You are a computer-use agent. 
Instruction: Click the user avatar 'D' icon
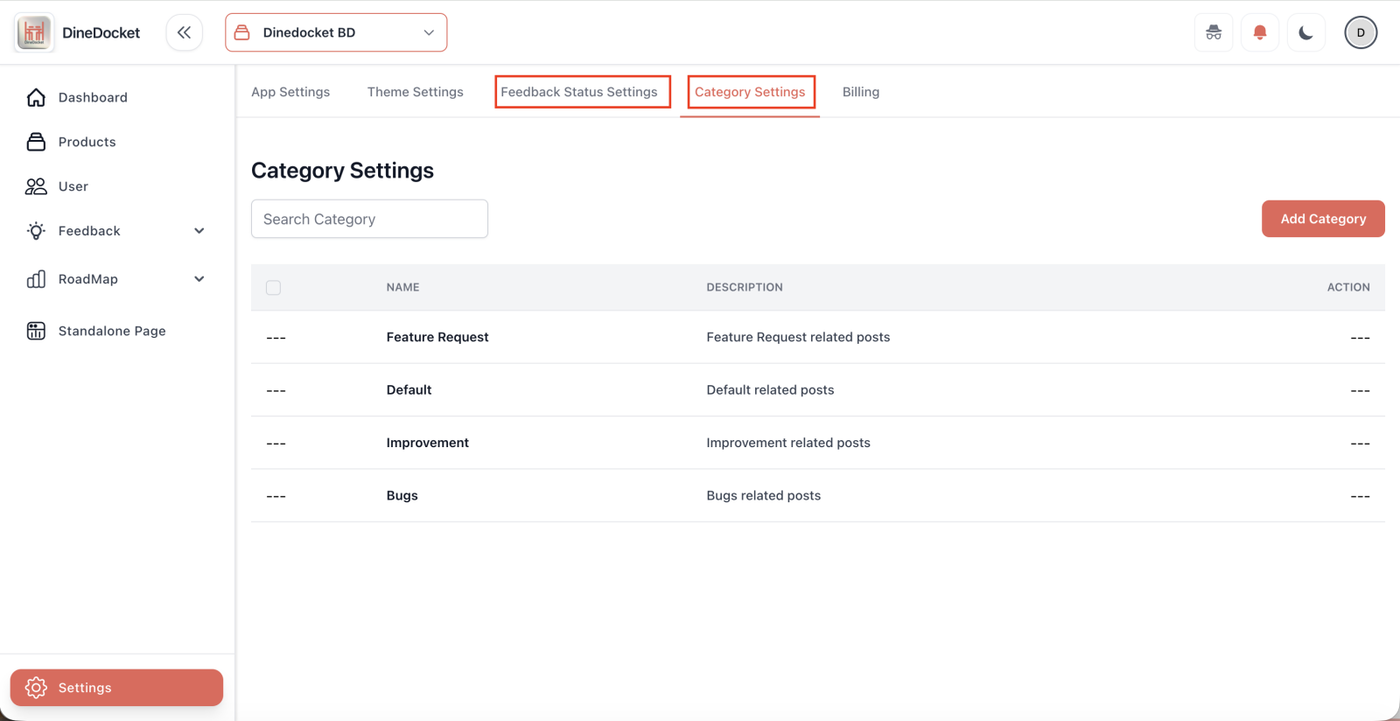(x=1360, y=33)
